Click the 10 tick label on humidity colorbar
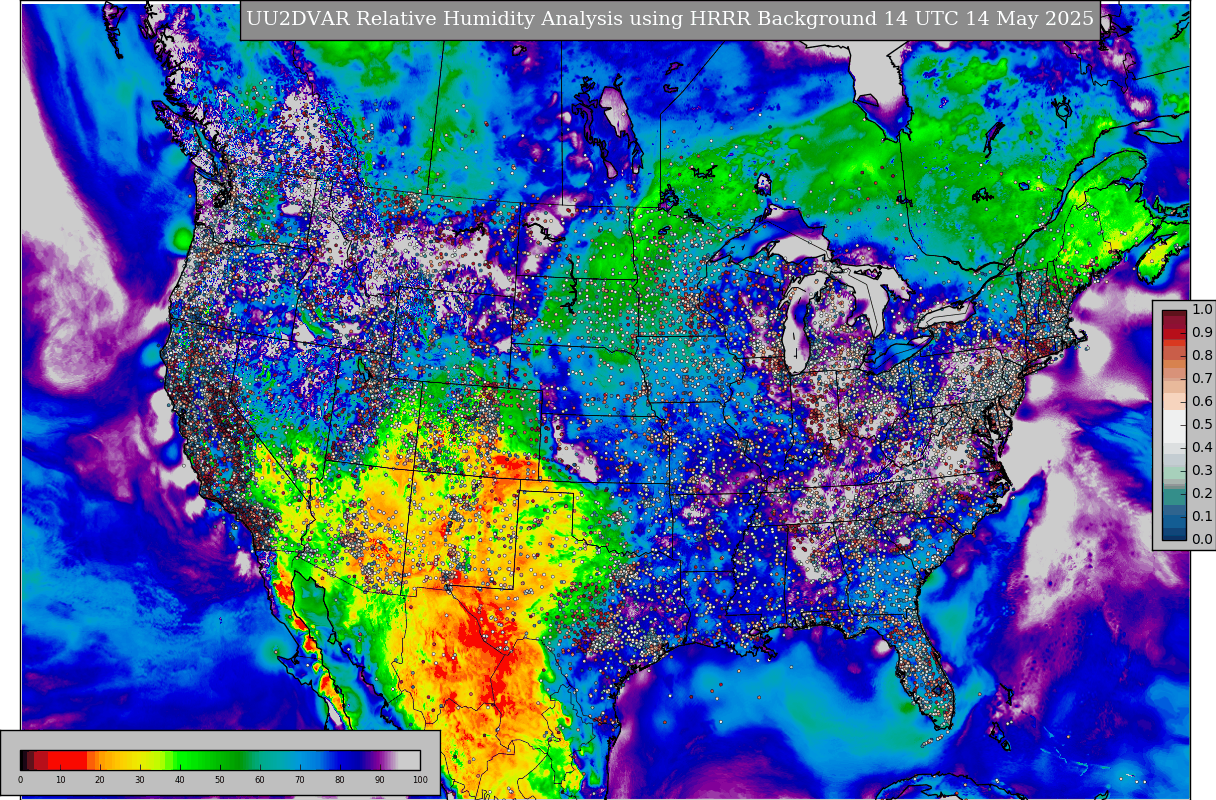 (x=60, y=780)
